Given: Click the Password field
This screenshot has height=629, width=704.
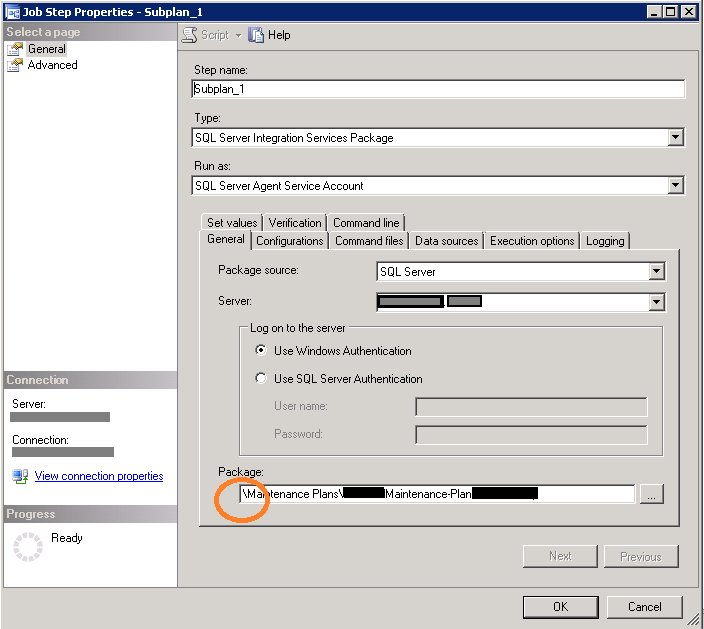Looking at the screenshot, I should (531, 435).
